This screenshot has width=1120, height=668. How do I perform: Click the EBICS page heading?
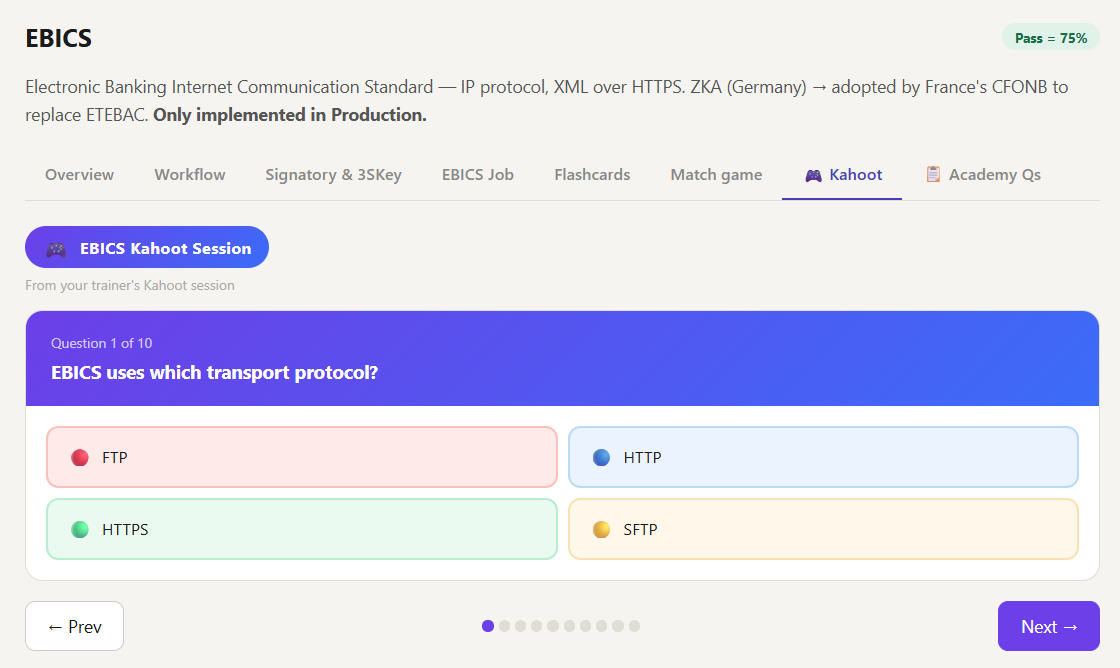coord(59,38)
